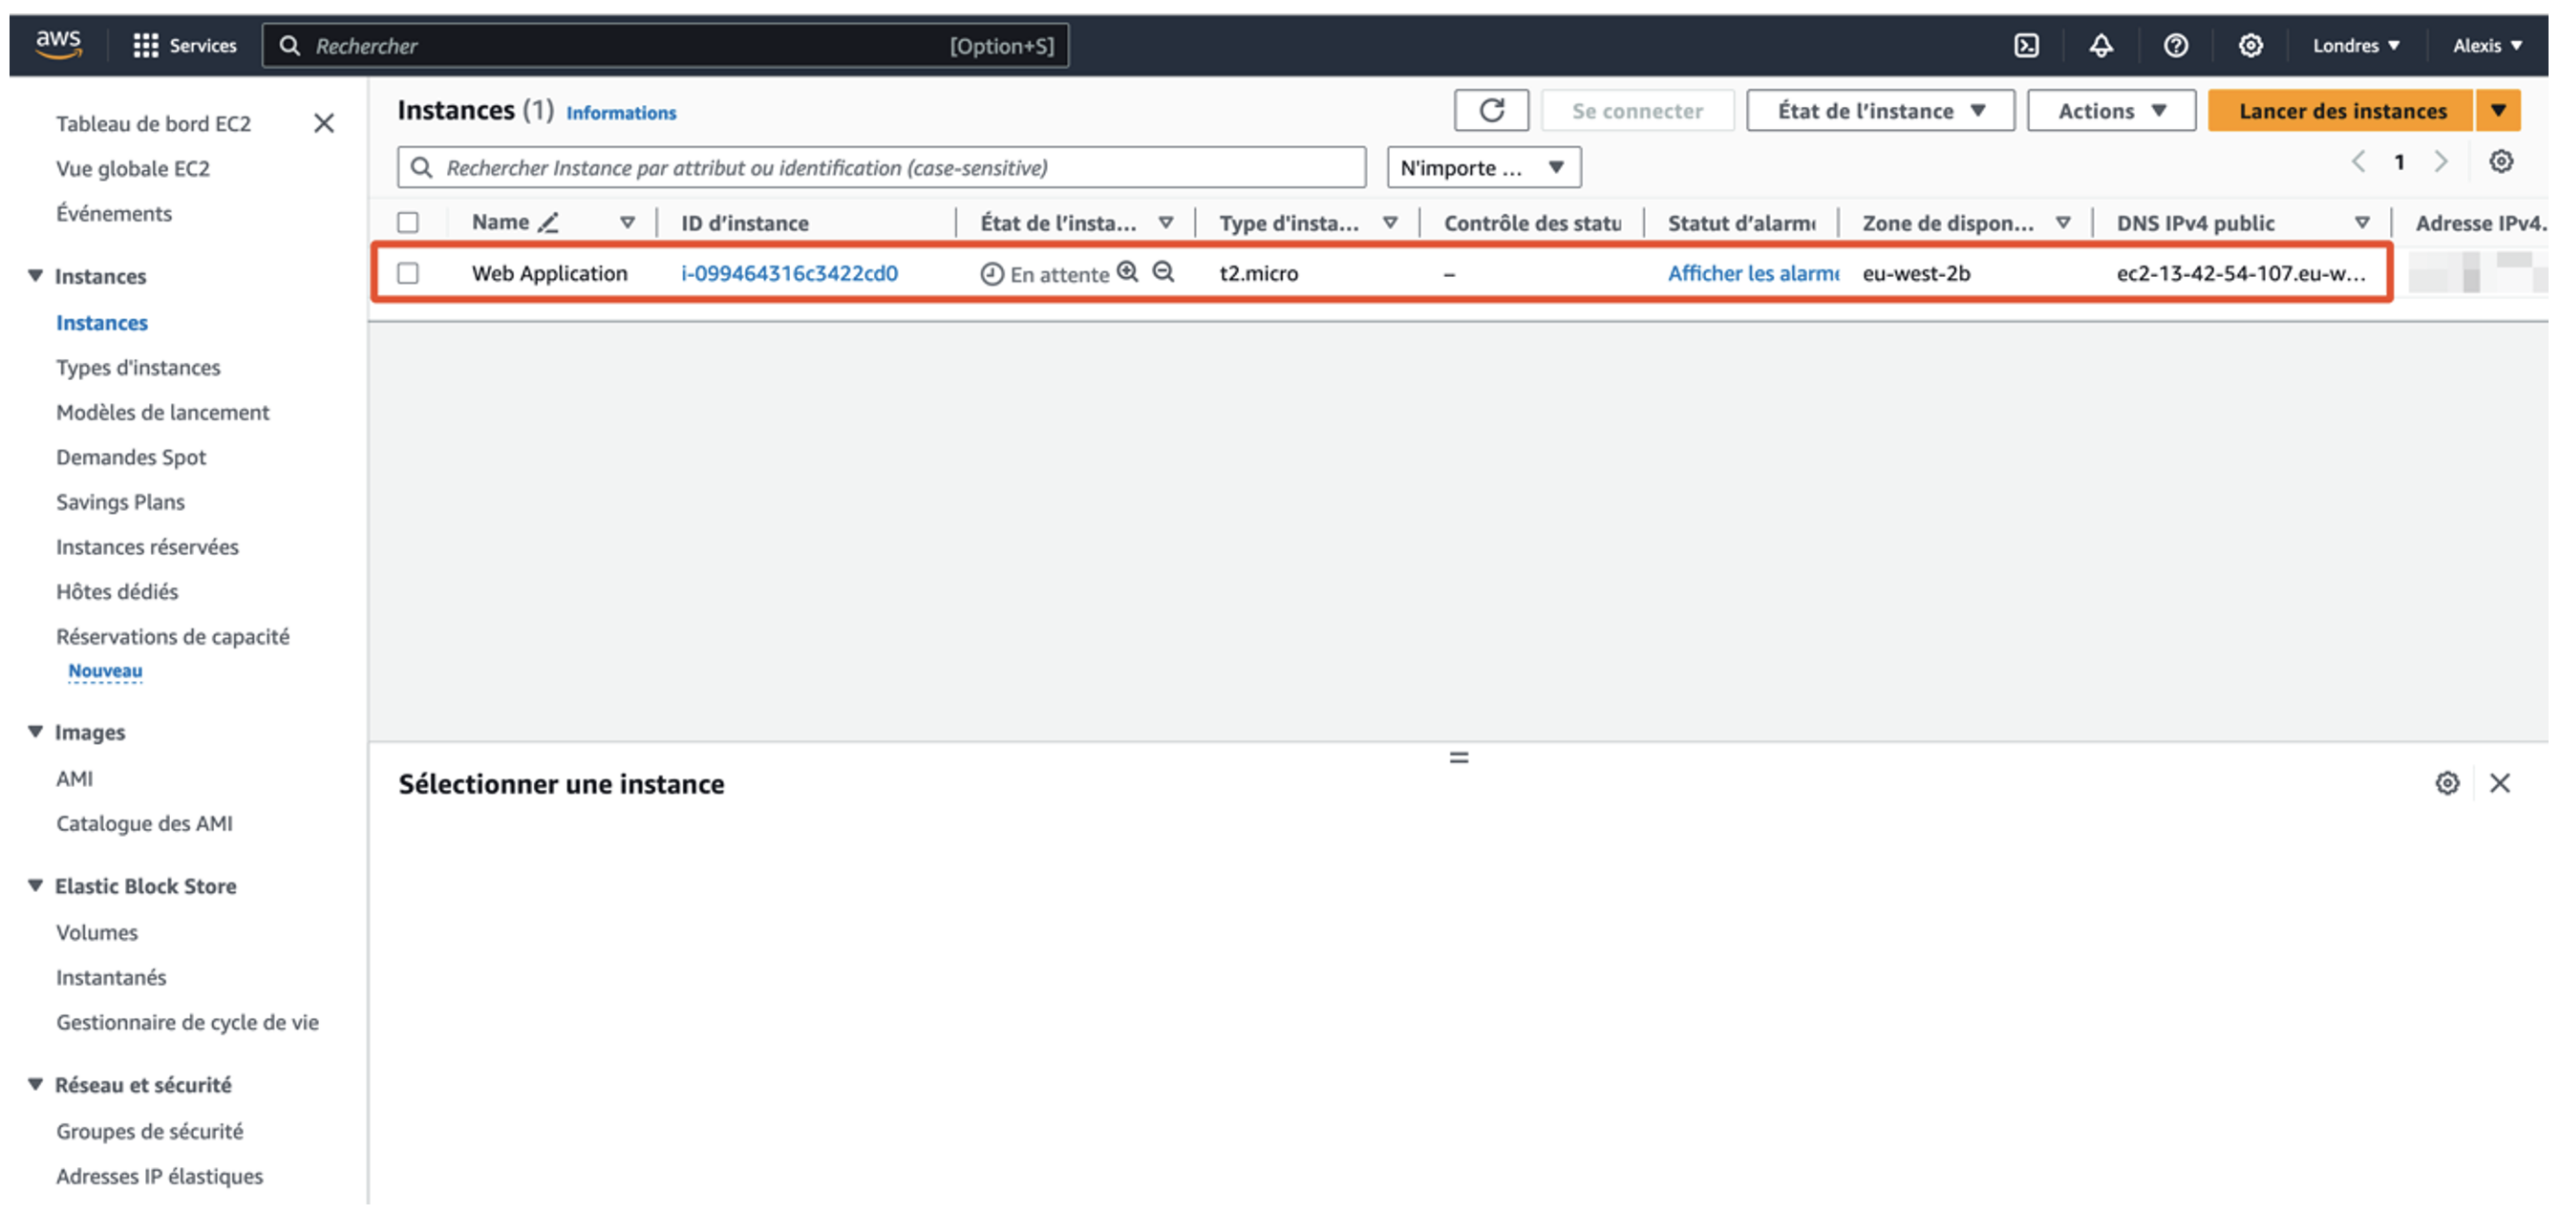
Task: Open the Services grid menu
Action: point(146,46)
